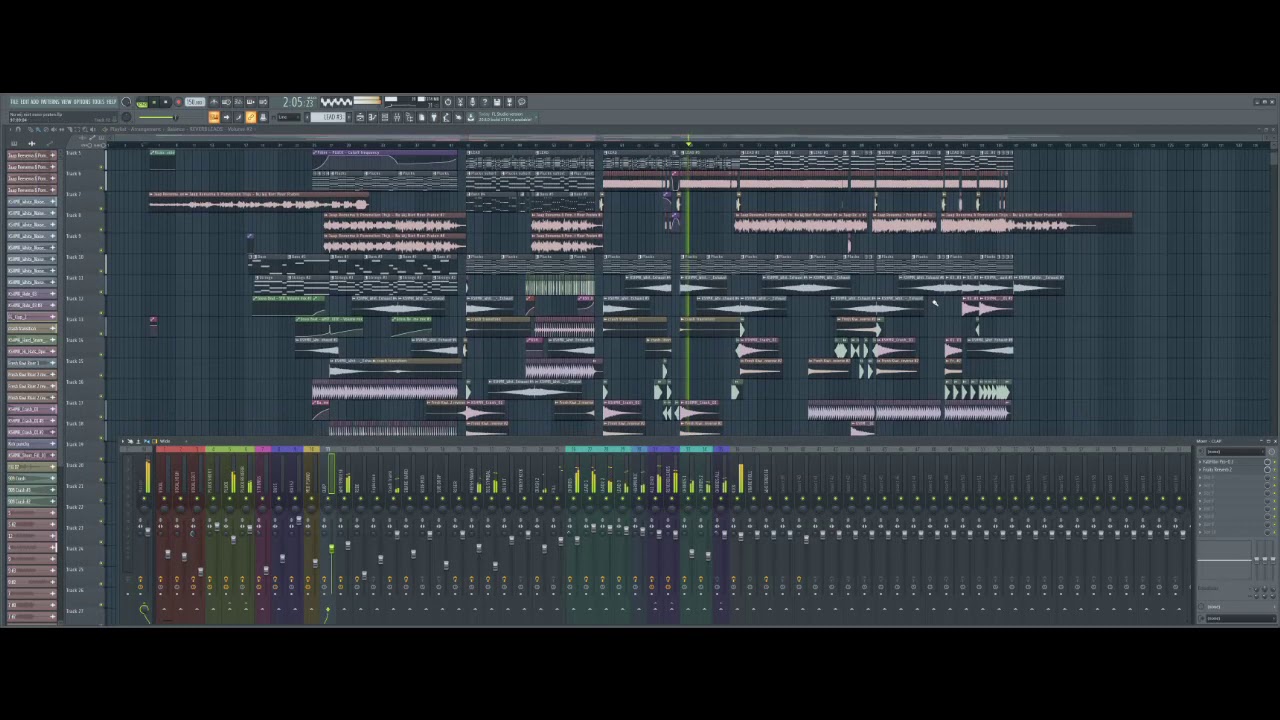1280x720 pixels.
Task: Toggle orange multilink-to-controllers icon
Action: pos(251,117)
